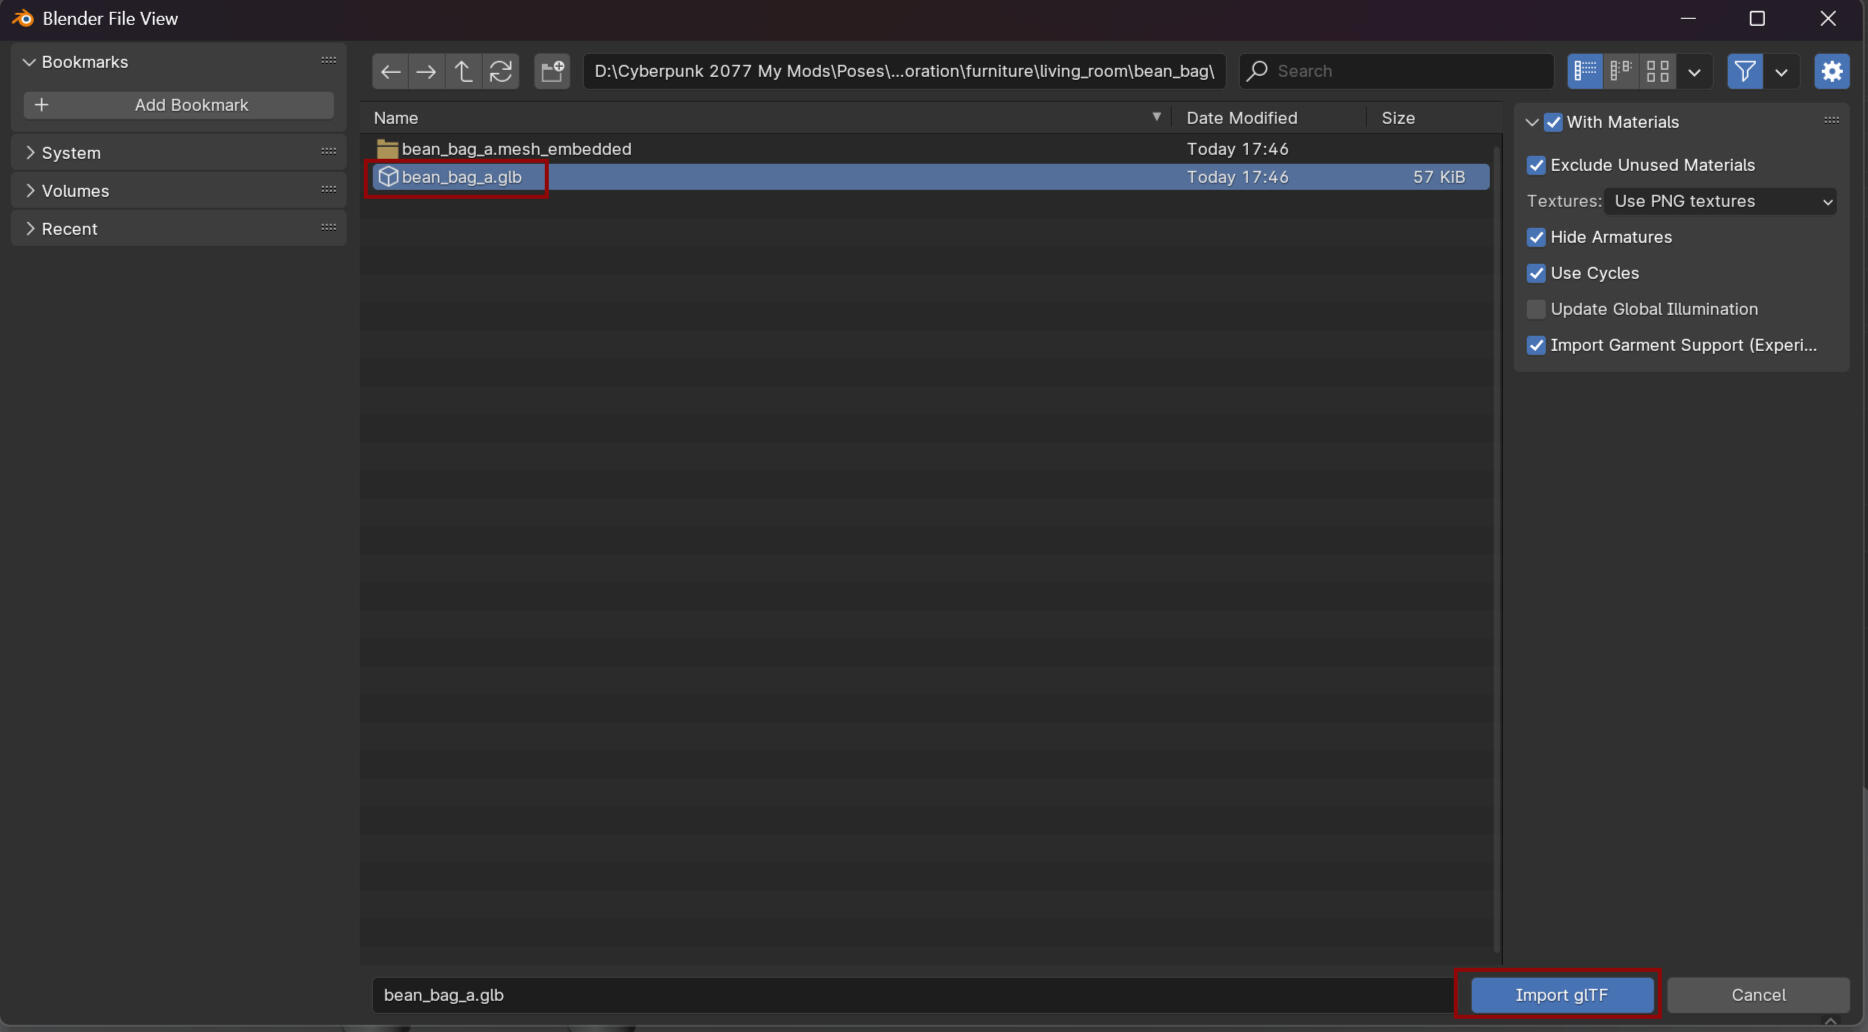Expand the Recent panel

pyautogui.click(x=69, y=229)
